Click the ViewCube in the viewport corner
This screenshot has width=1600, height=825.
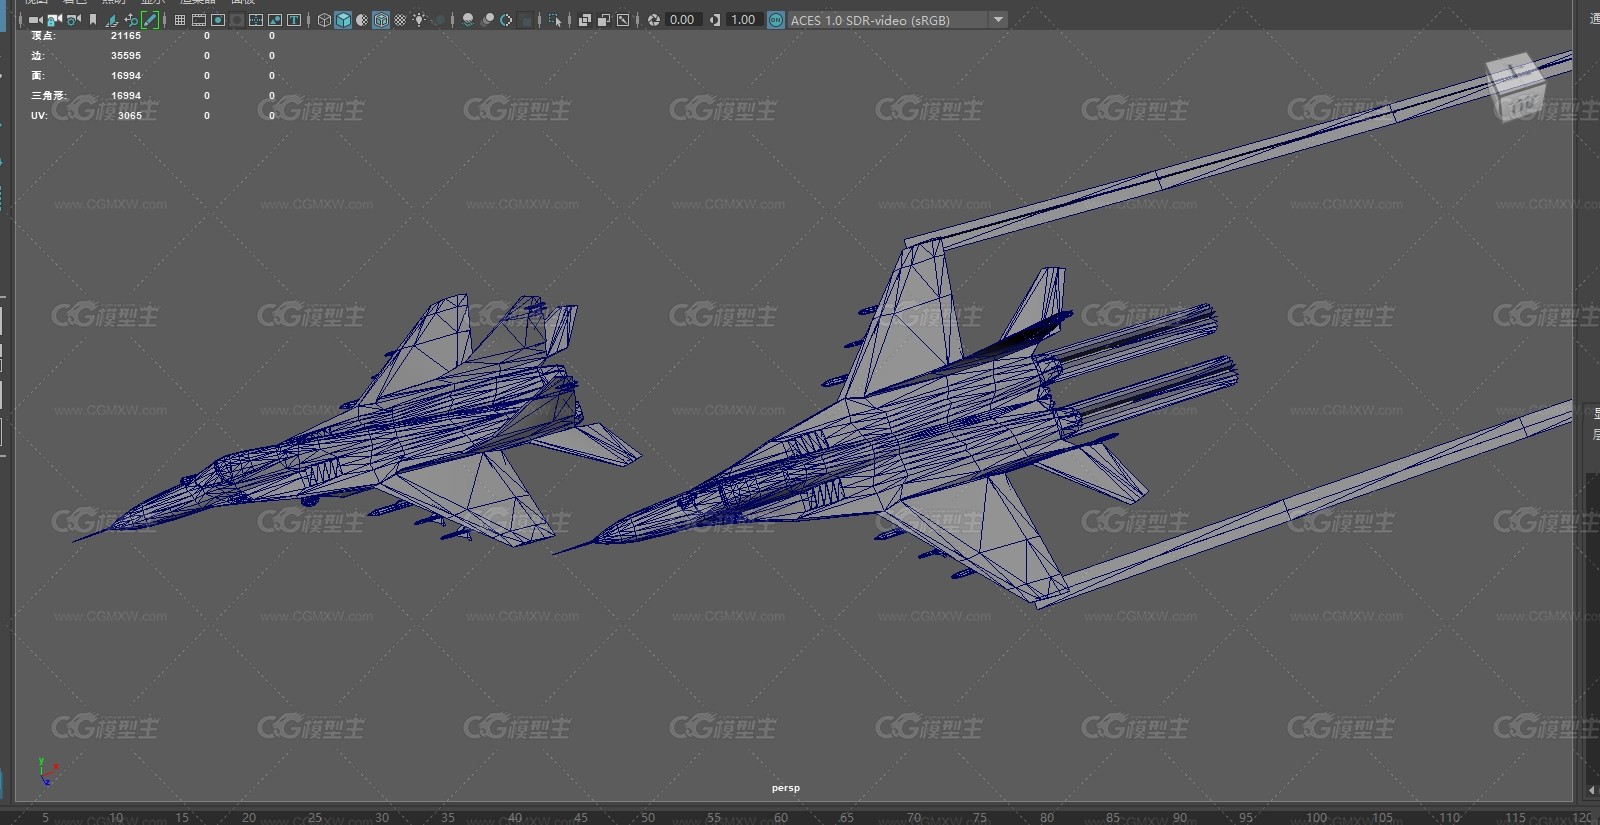pos(1515,86)
